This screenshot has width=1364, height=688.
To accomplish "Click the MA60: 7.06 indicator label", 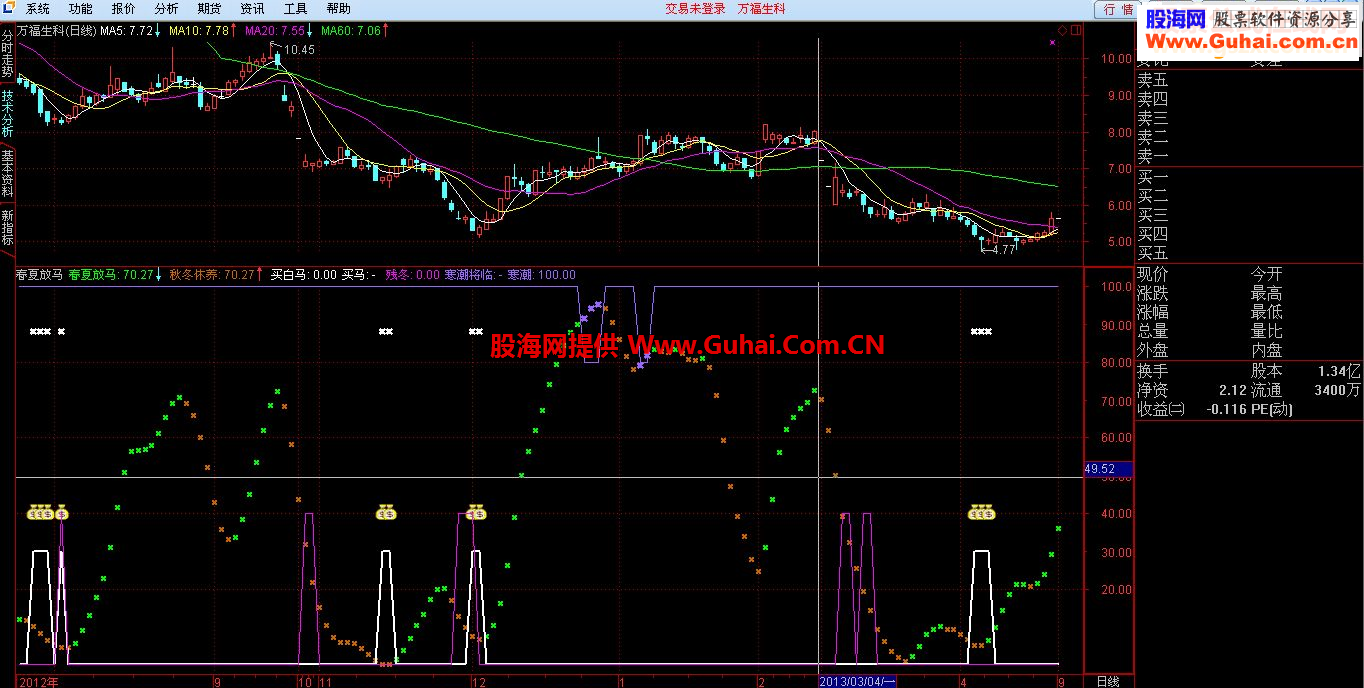I will pyautogui.click(x=350, y=31).
